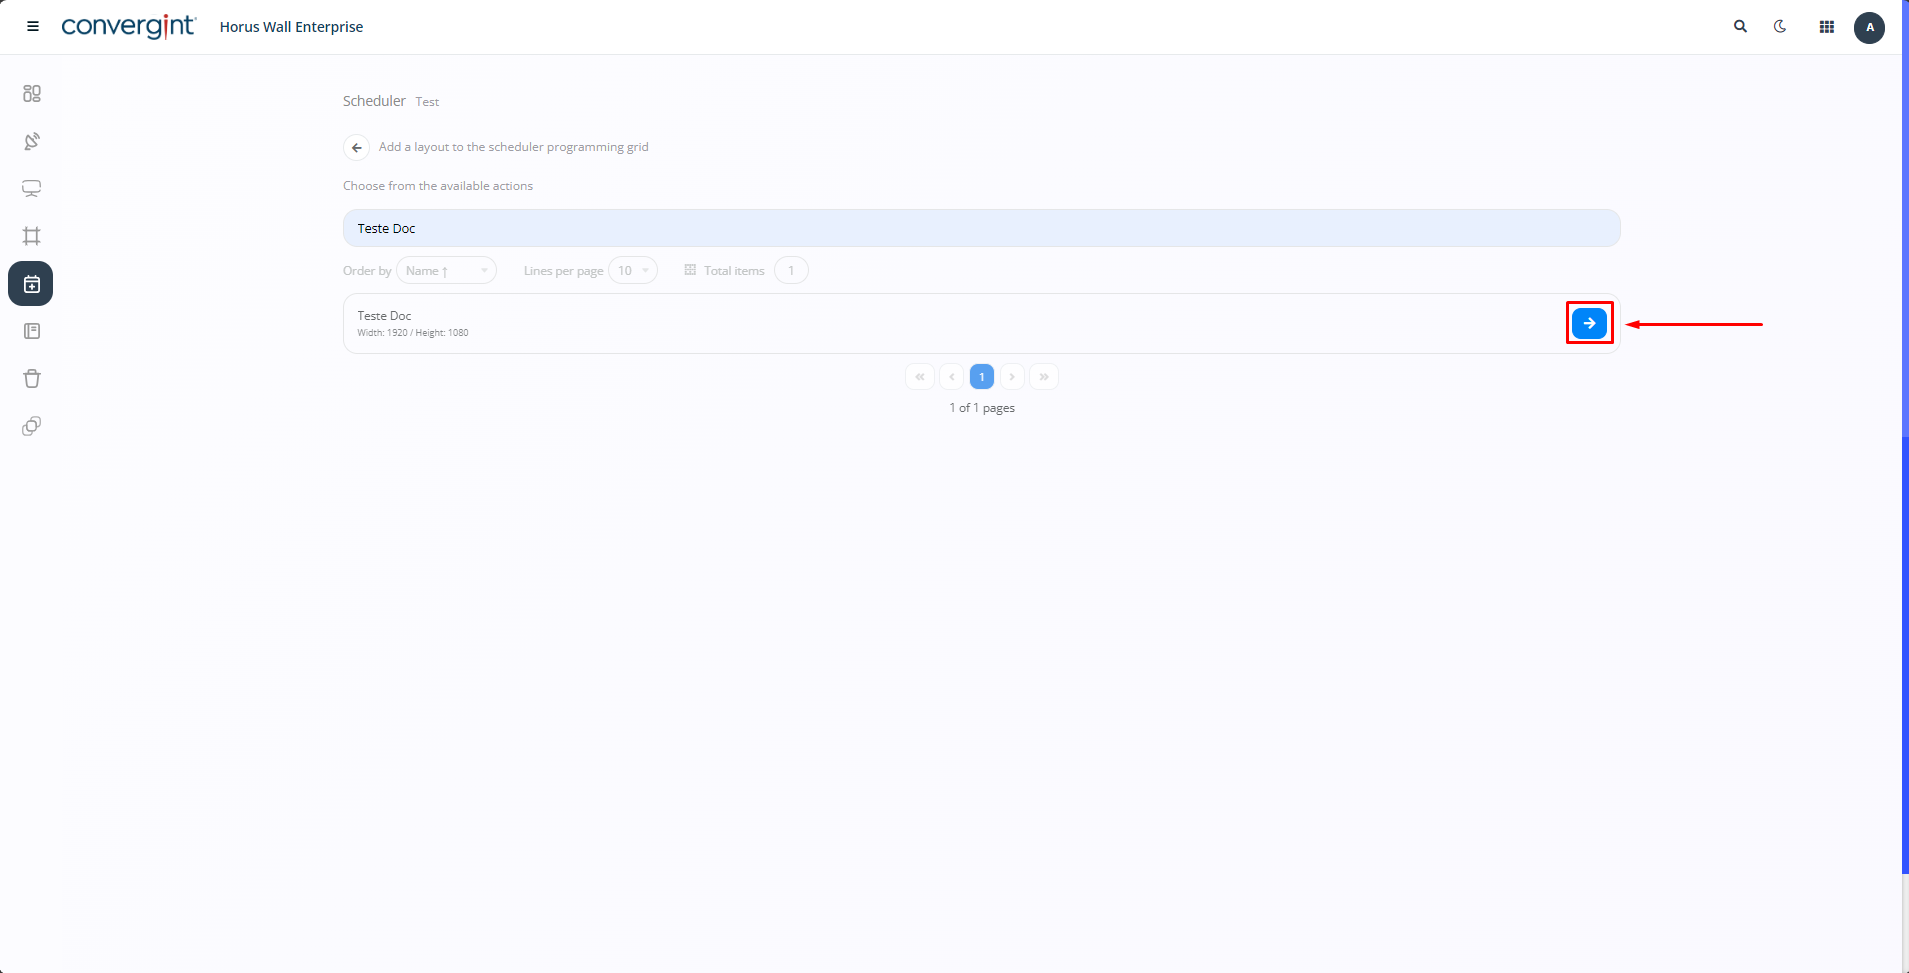Expand the Order by Name dropdown
The height and width of the screenshot is (973, 1909).
coord(446,271)
